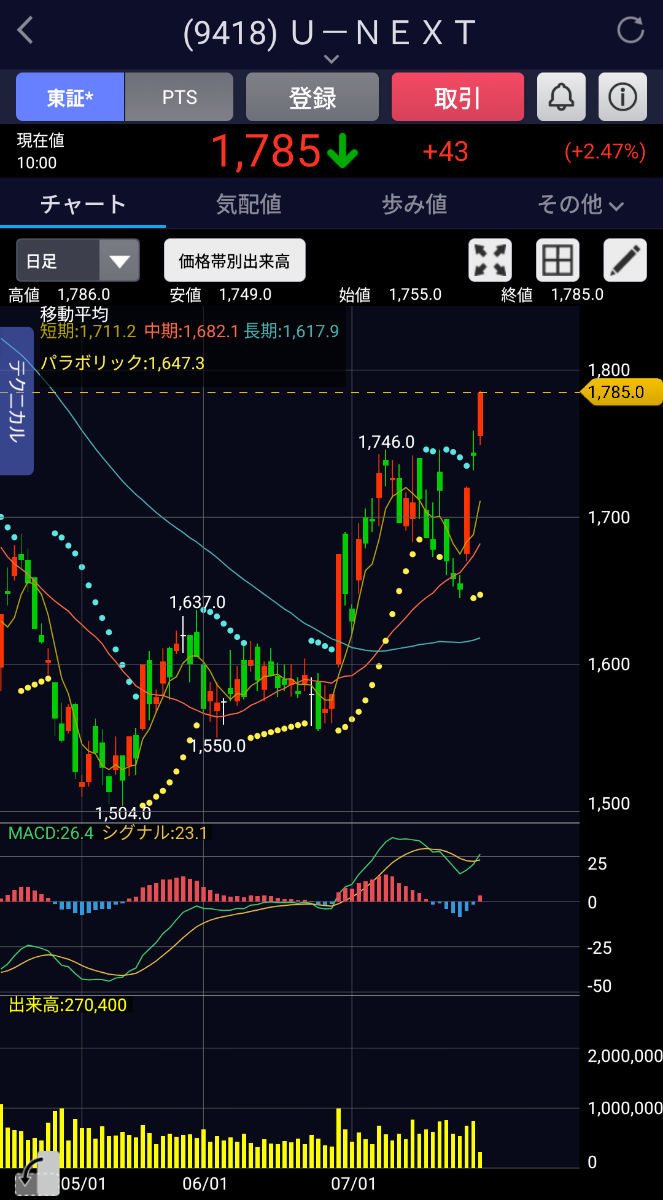Toggle 価格帯別出来高 display
663x1200 pixels.
pyautogui.click(x=234, y=261)
